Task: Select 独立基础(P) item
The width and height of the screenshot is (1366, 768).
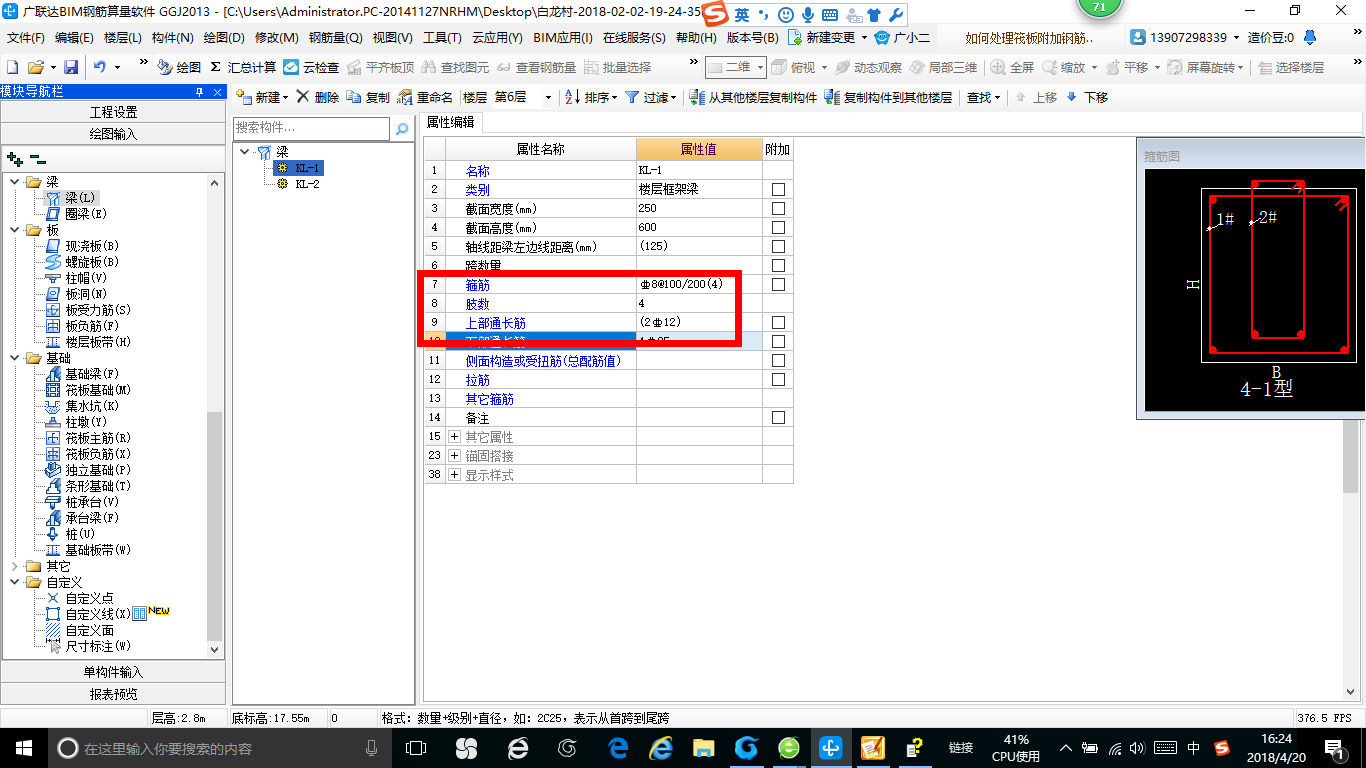Action: [88, 470]
